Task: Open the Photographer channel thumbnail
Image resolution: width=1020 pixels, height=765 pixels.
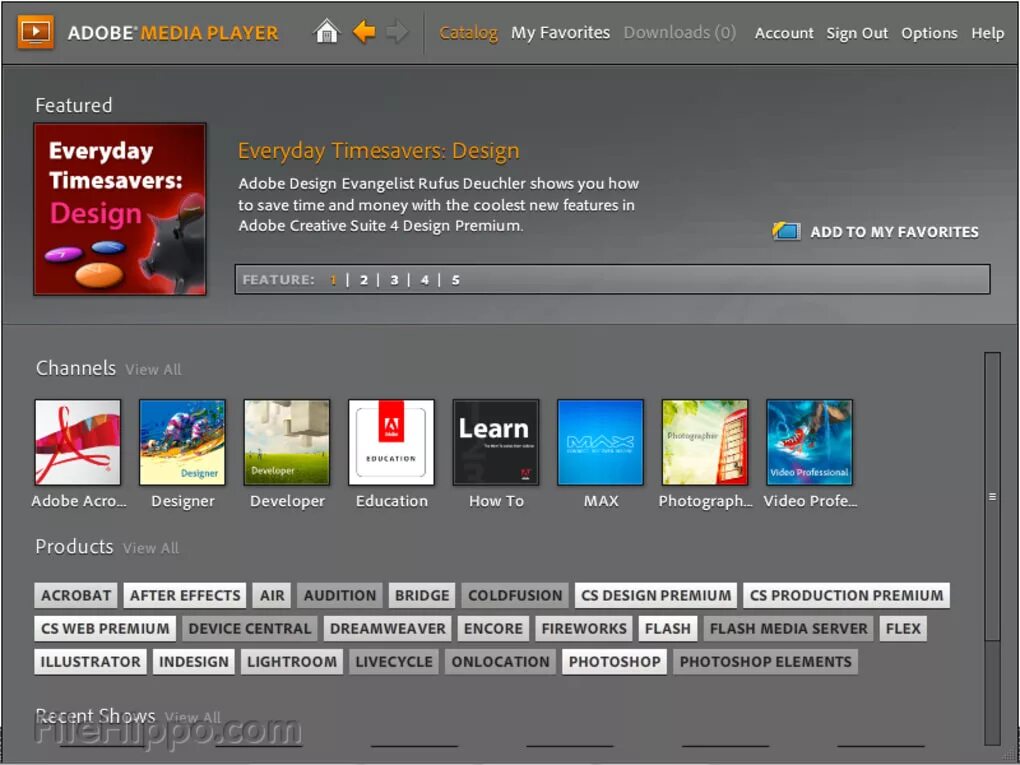Action: tap(705, 442)
